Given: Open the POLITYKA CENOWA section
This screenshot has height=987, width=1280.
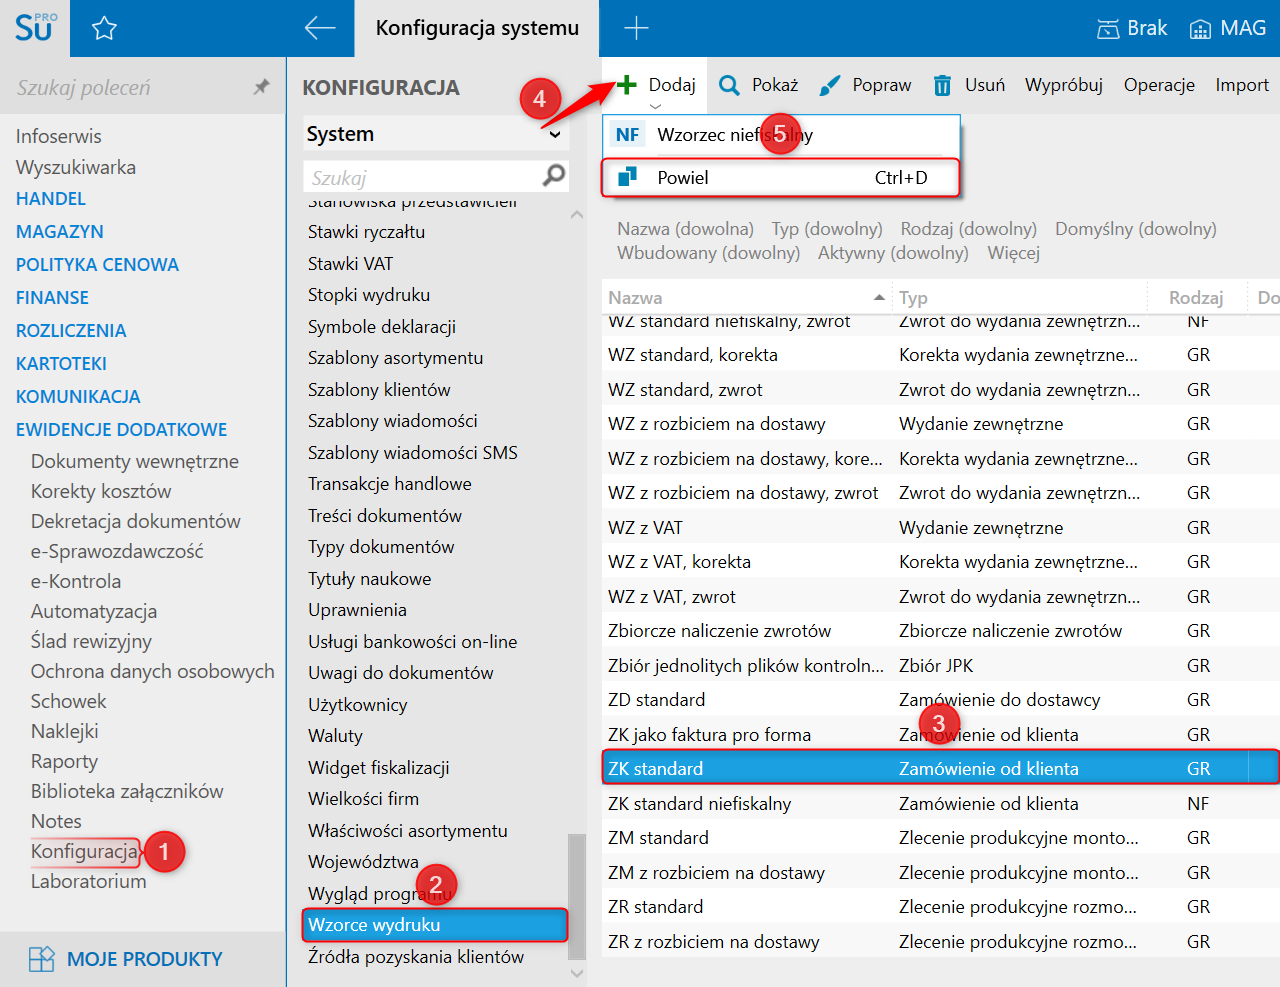Looking at the screenshot, I should point(97,265).
